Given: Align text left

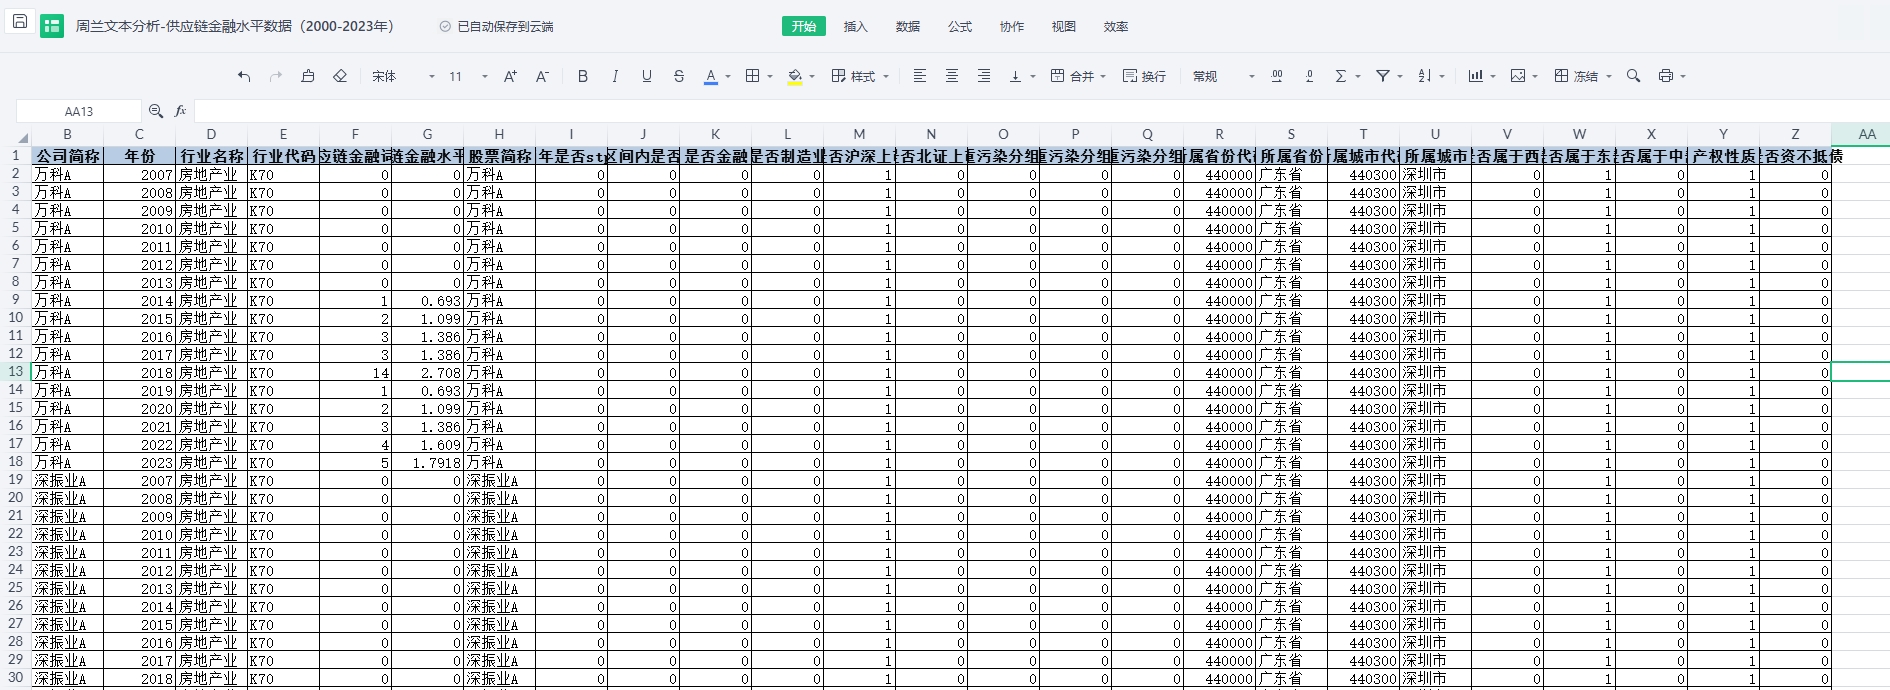Looking at the screenshot, I should click(x=920, y=76).
